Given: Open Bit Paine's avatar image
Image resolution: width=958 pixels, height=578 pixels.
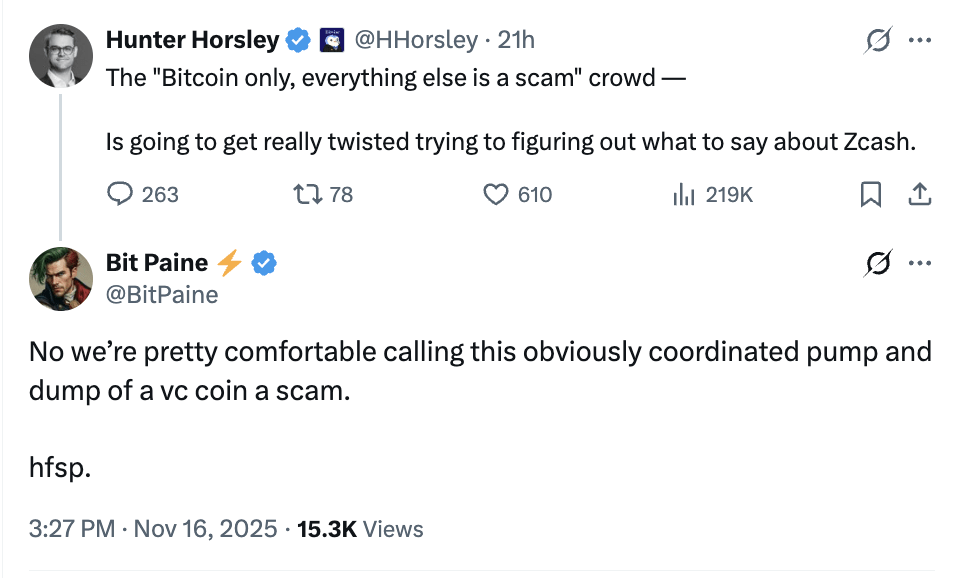Looking at the screenshot, I should click(x=62, y=278).
